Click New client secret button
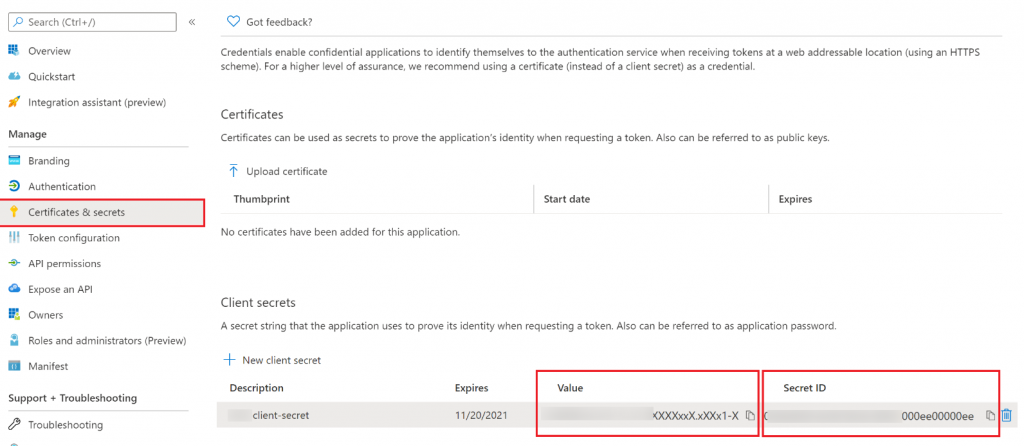The width and height of the screenshot is (1024, 446). [272, 360]
